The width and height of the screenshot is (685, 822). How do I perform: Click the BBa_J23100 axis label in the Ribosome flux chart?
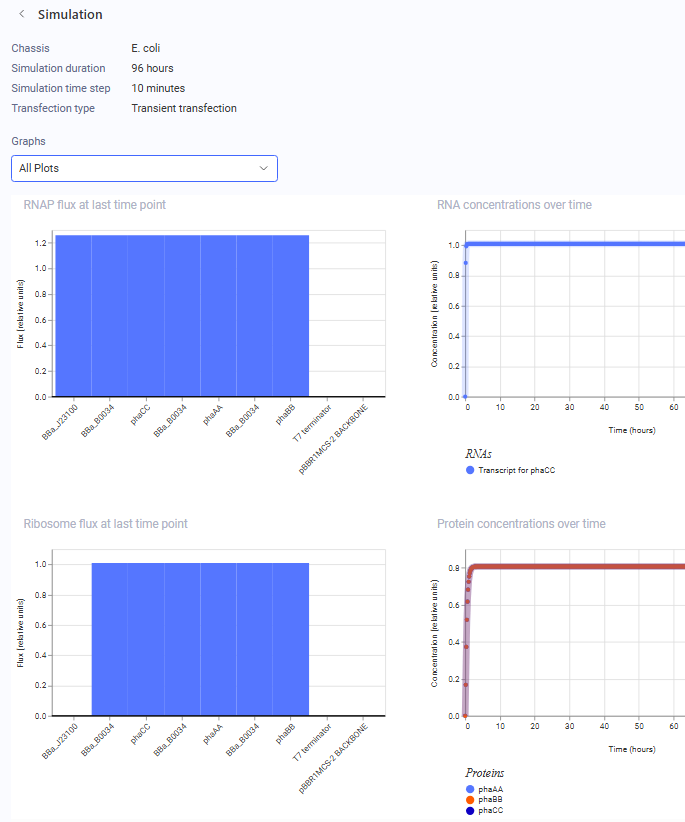pyautogui.click(x=60, y=741)
